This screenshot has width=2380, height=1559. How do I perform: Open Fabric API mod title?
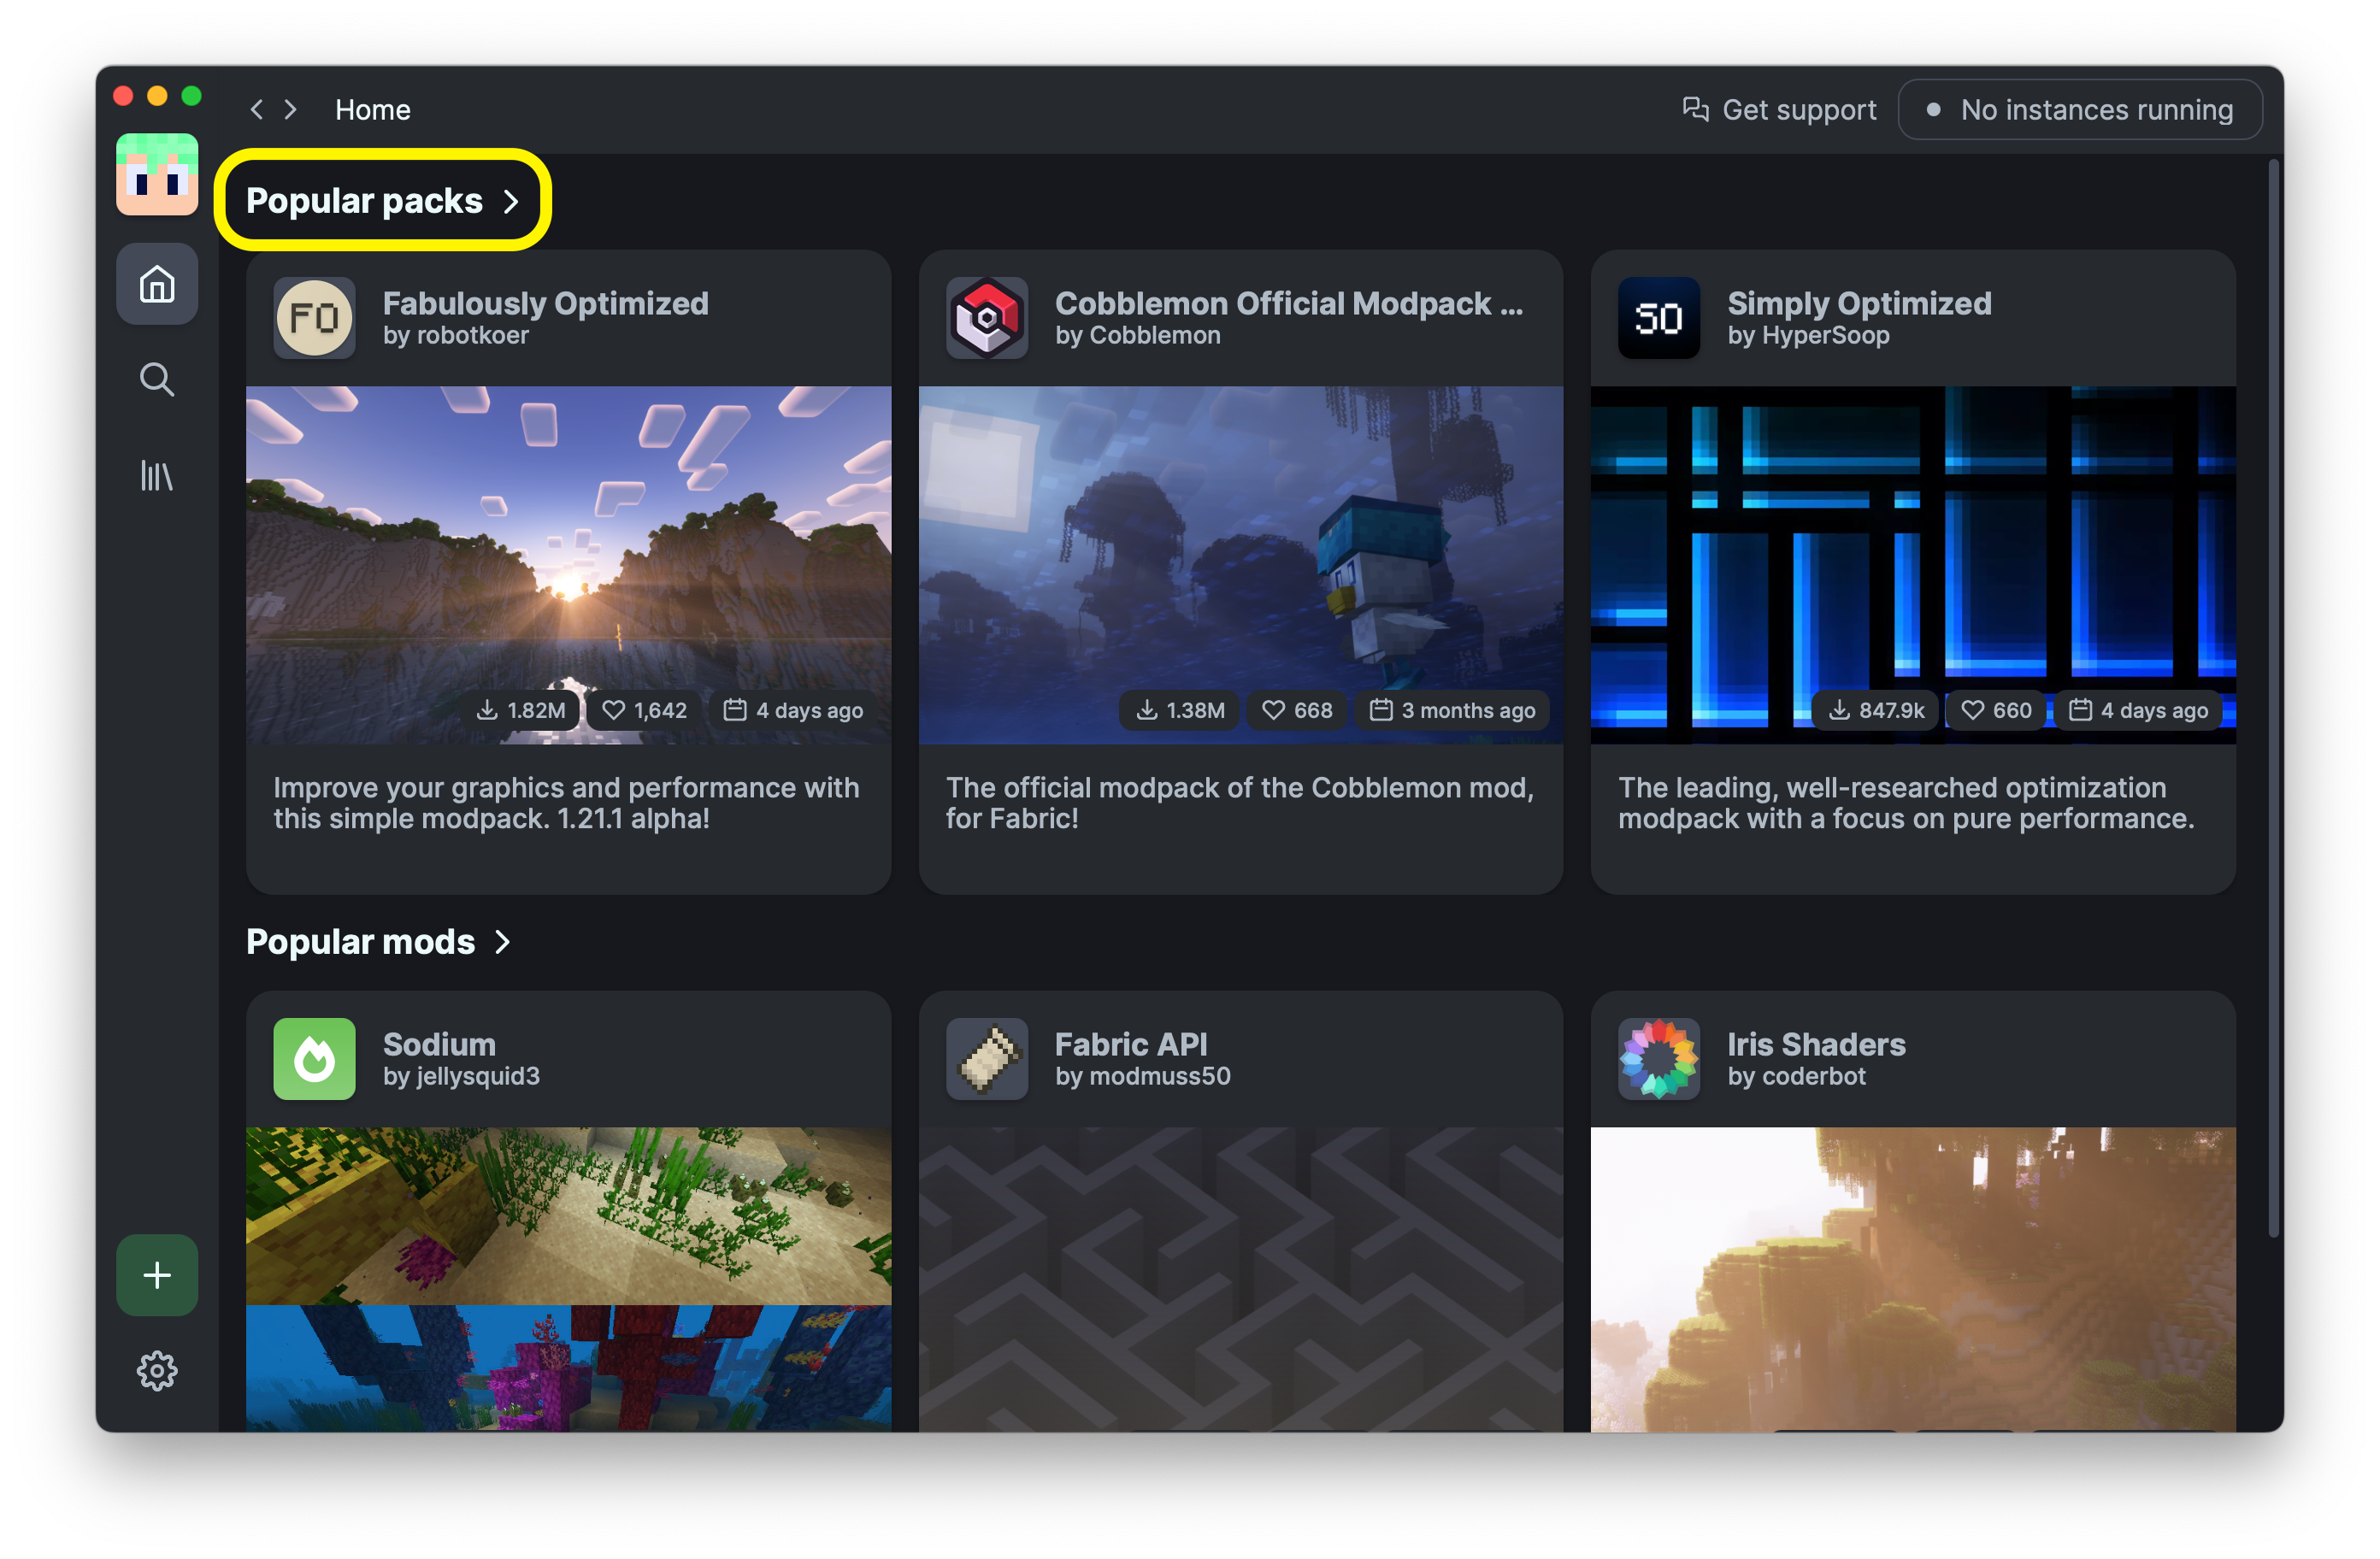[x=1131, y=1044]
